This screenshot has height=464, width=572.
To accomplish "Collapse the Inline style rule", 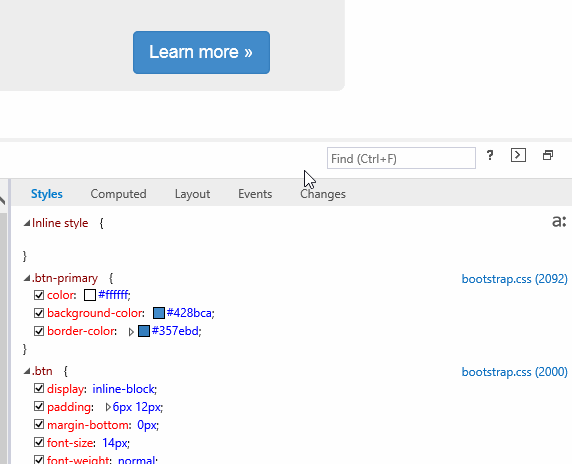I will 27,223.
